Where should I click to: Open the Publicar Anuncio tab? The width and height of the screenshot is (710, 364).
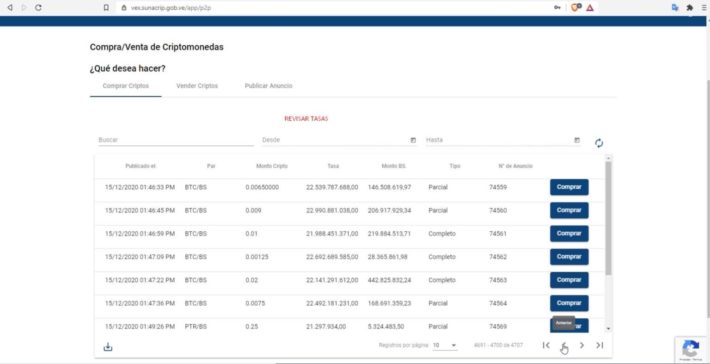coord(269,86)
